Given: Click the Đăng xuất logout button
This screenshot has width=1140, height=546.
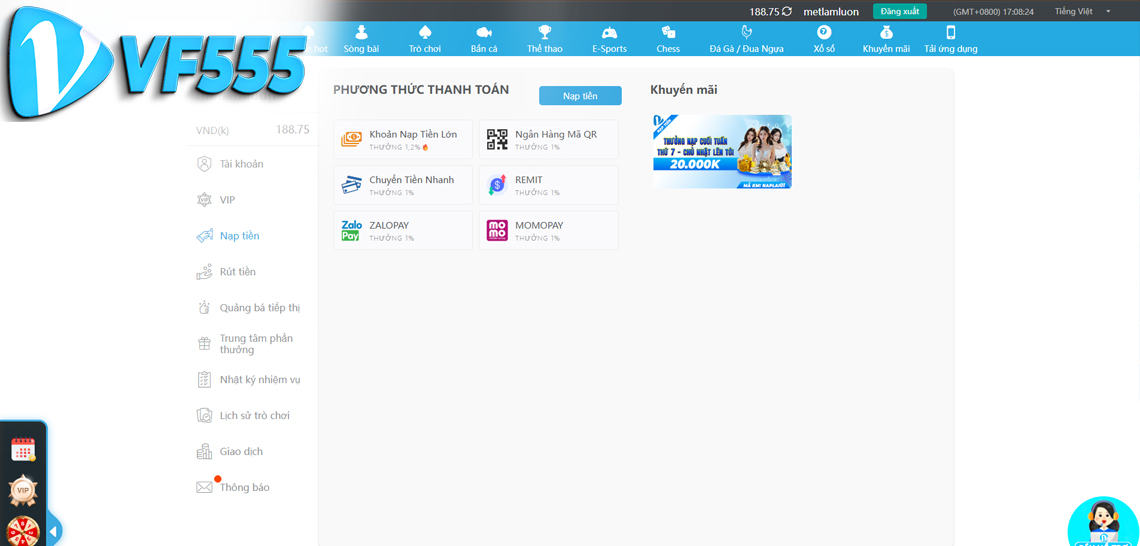Looking at the screenshot, I should (x=899, y=12).
